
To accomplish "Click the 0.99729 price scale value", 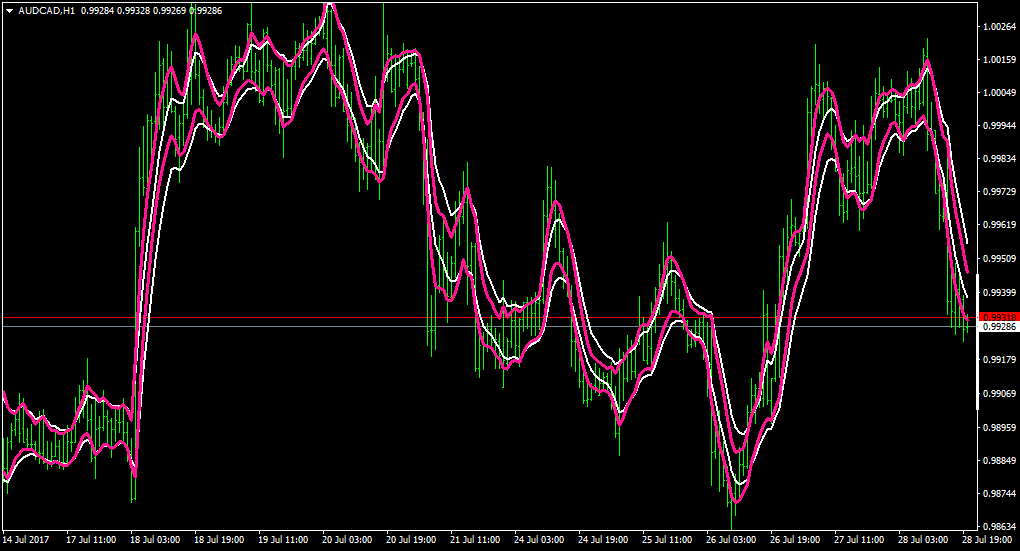I will 1000,192.
